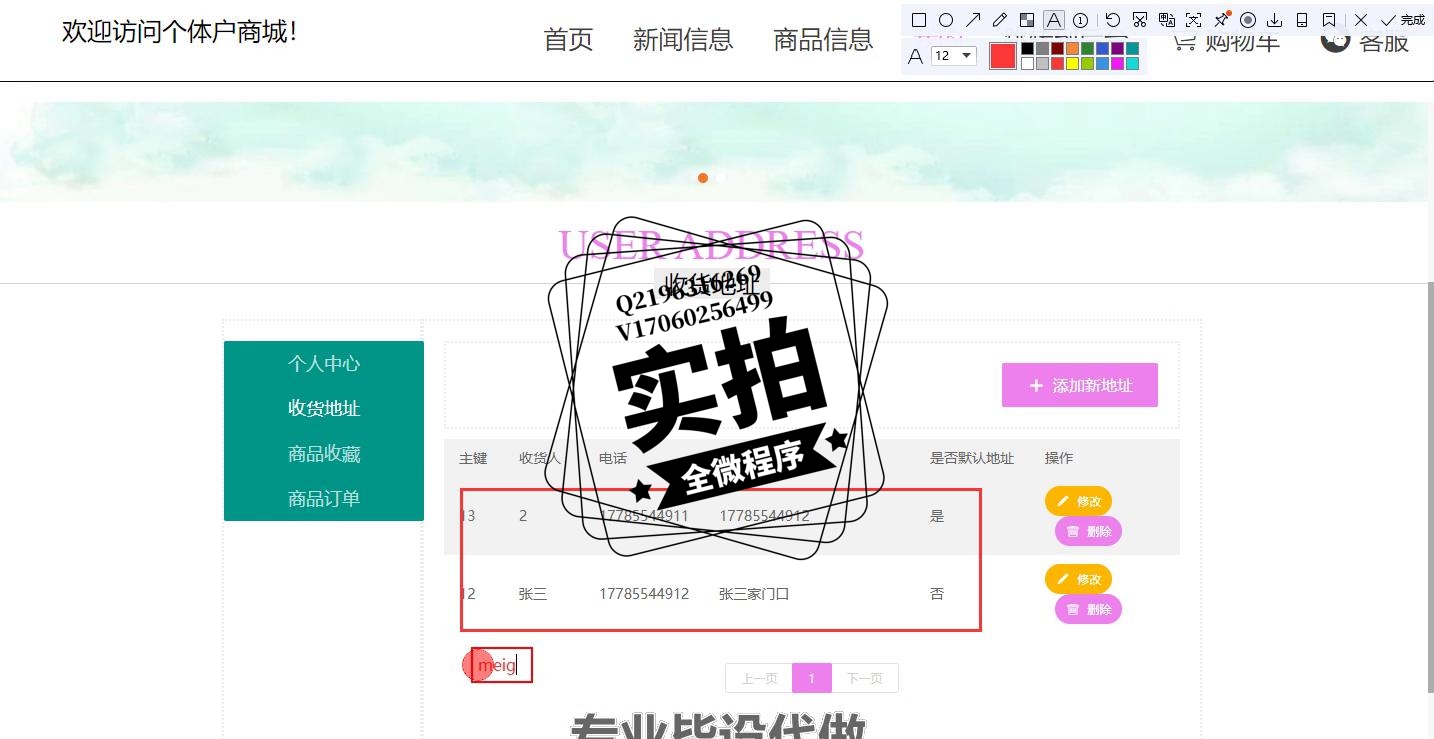
Task: Click the 是 default-address cell
Action: [x=937, y=516]
